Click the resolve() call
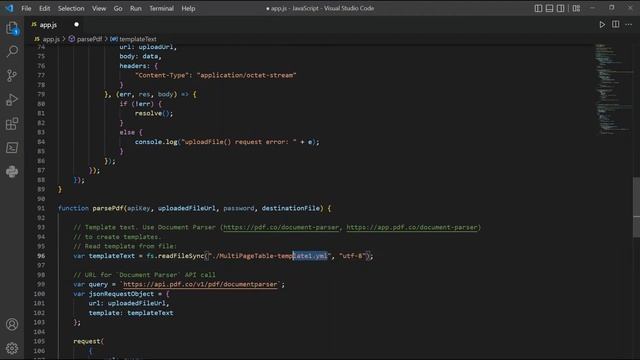Viewport: 640px width, 360px height. [153, 113]
